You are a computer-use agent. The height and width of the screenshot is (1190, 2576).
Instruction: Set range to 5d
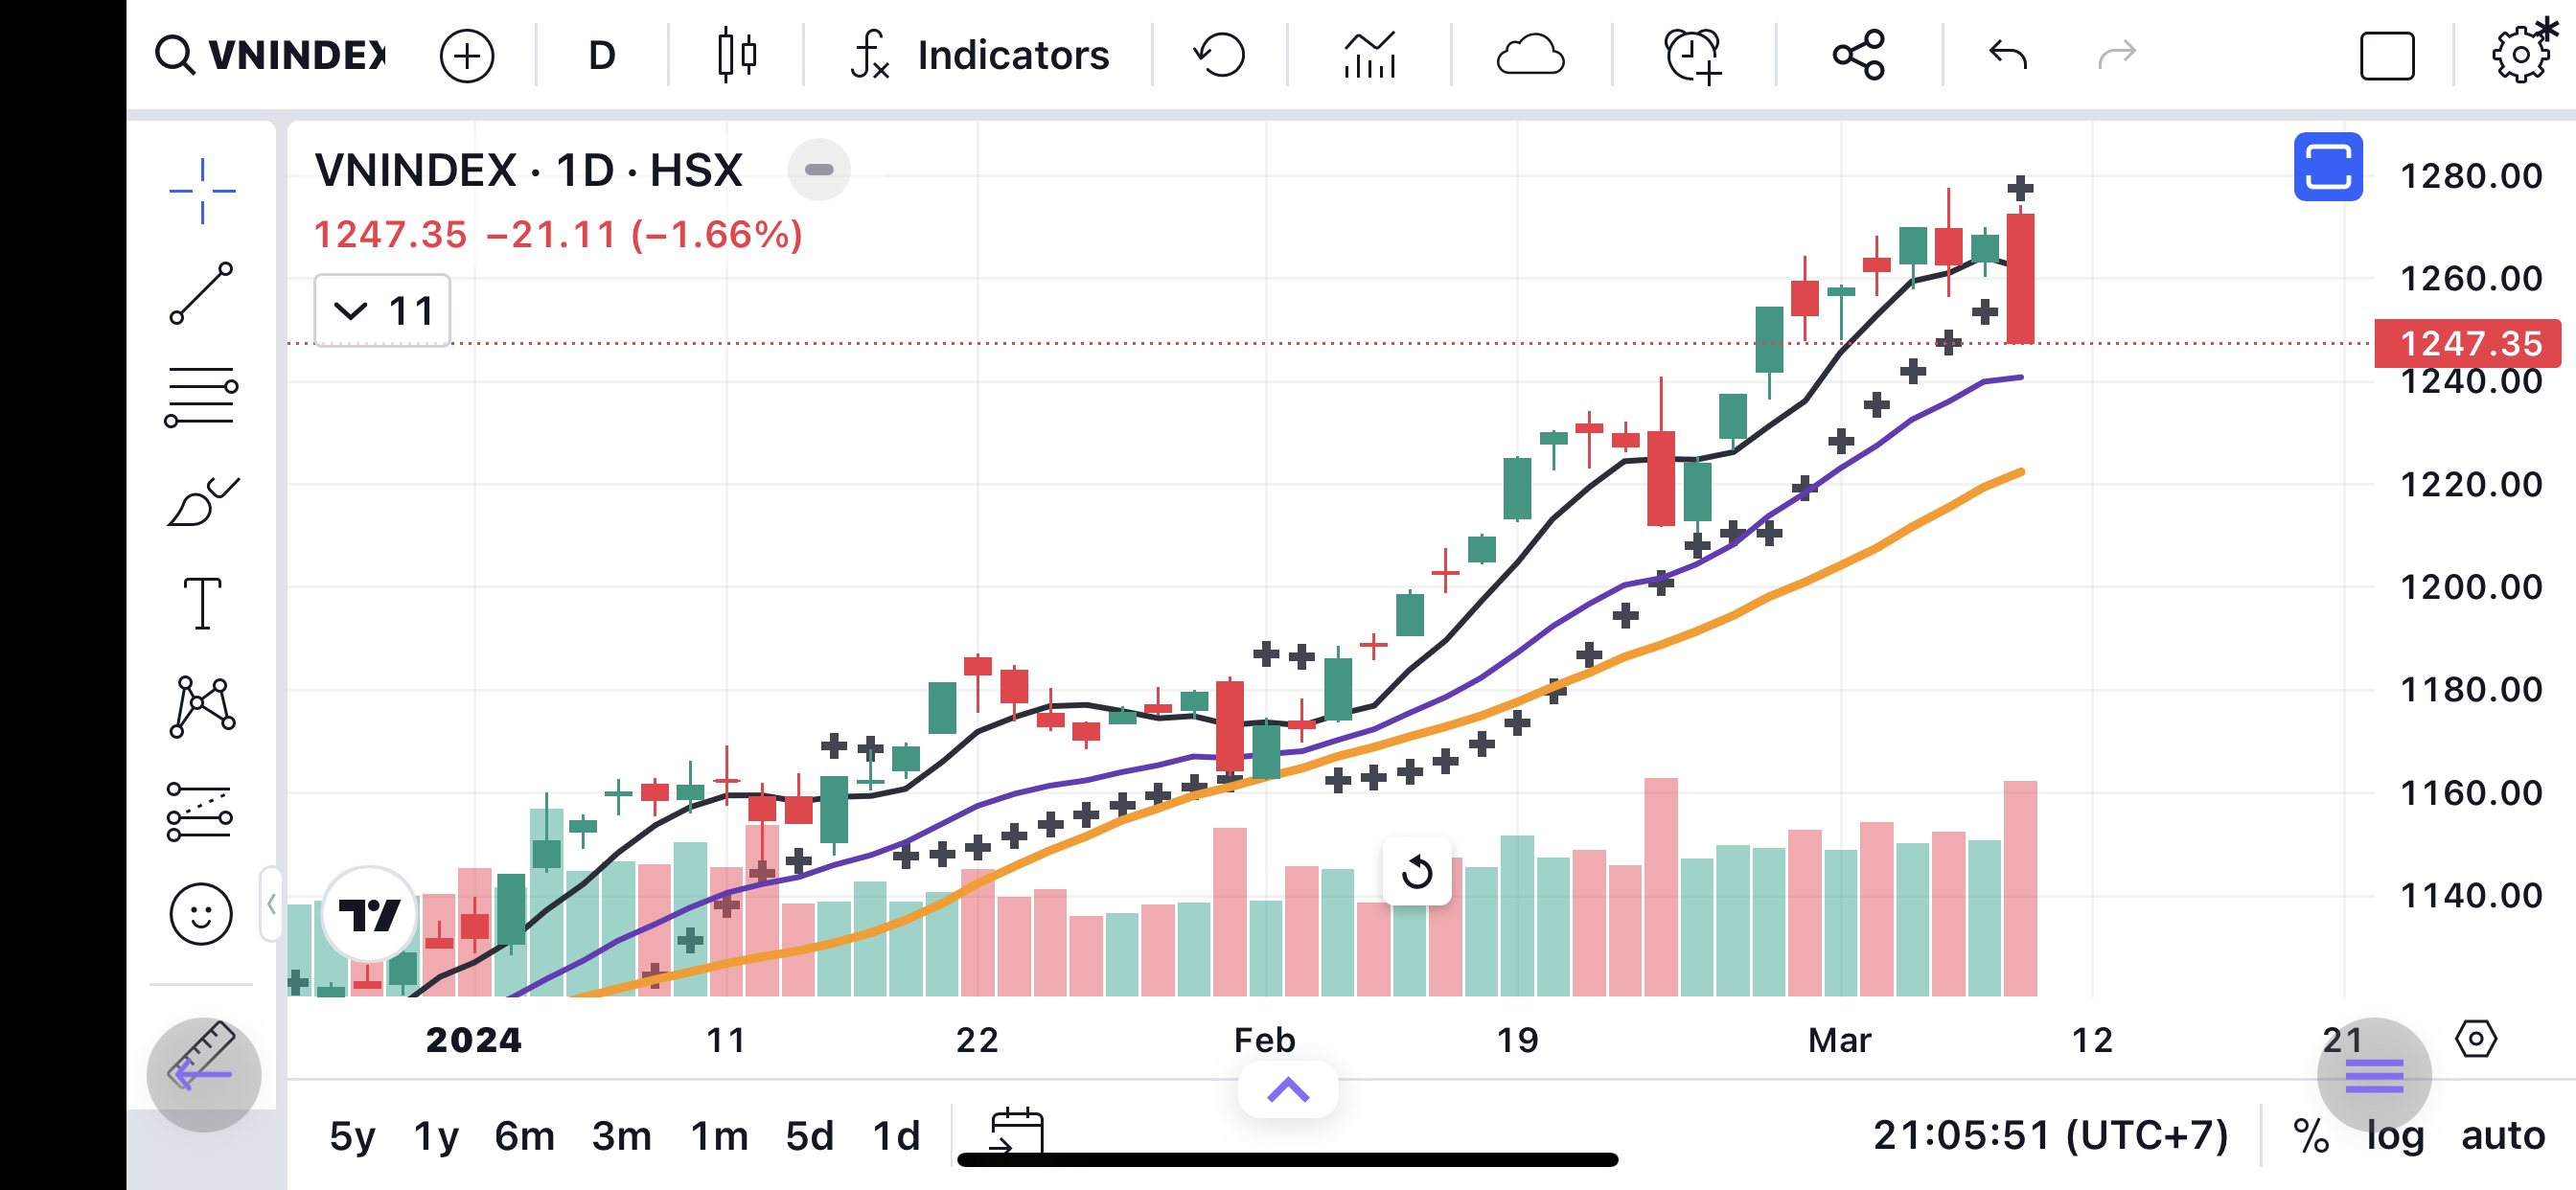[809, 1136]
